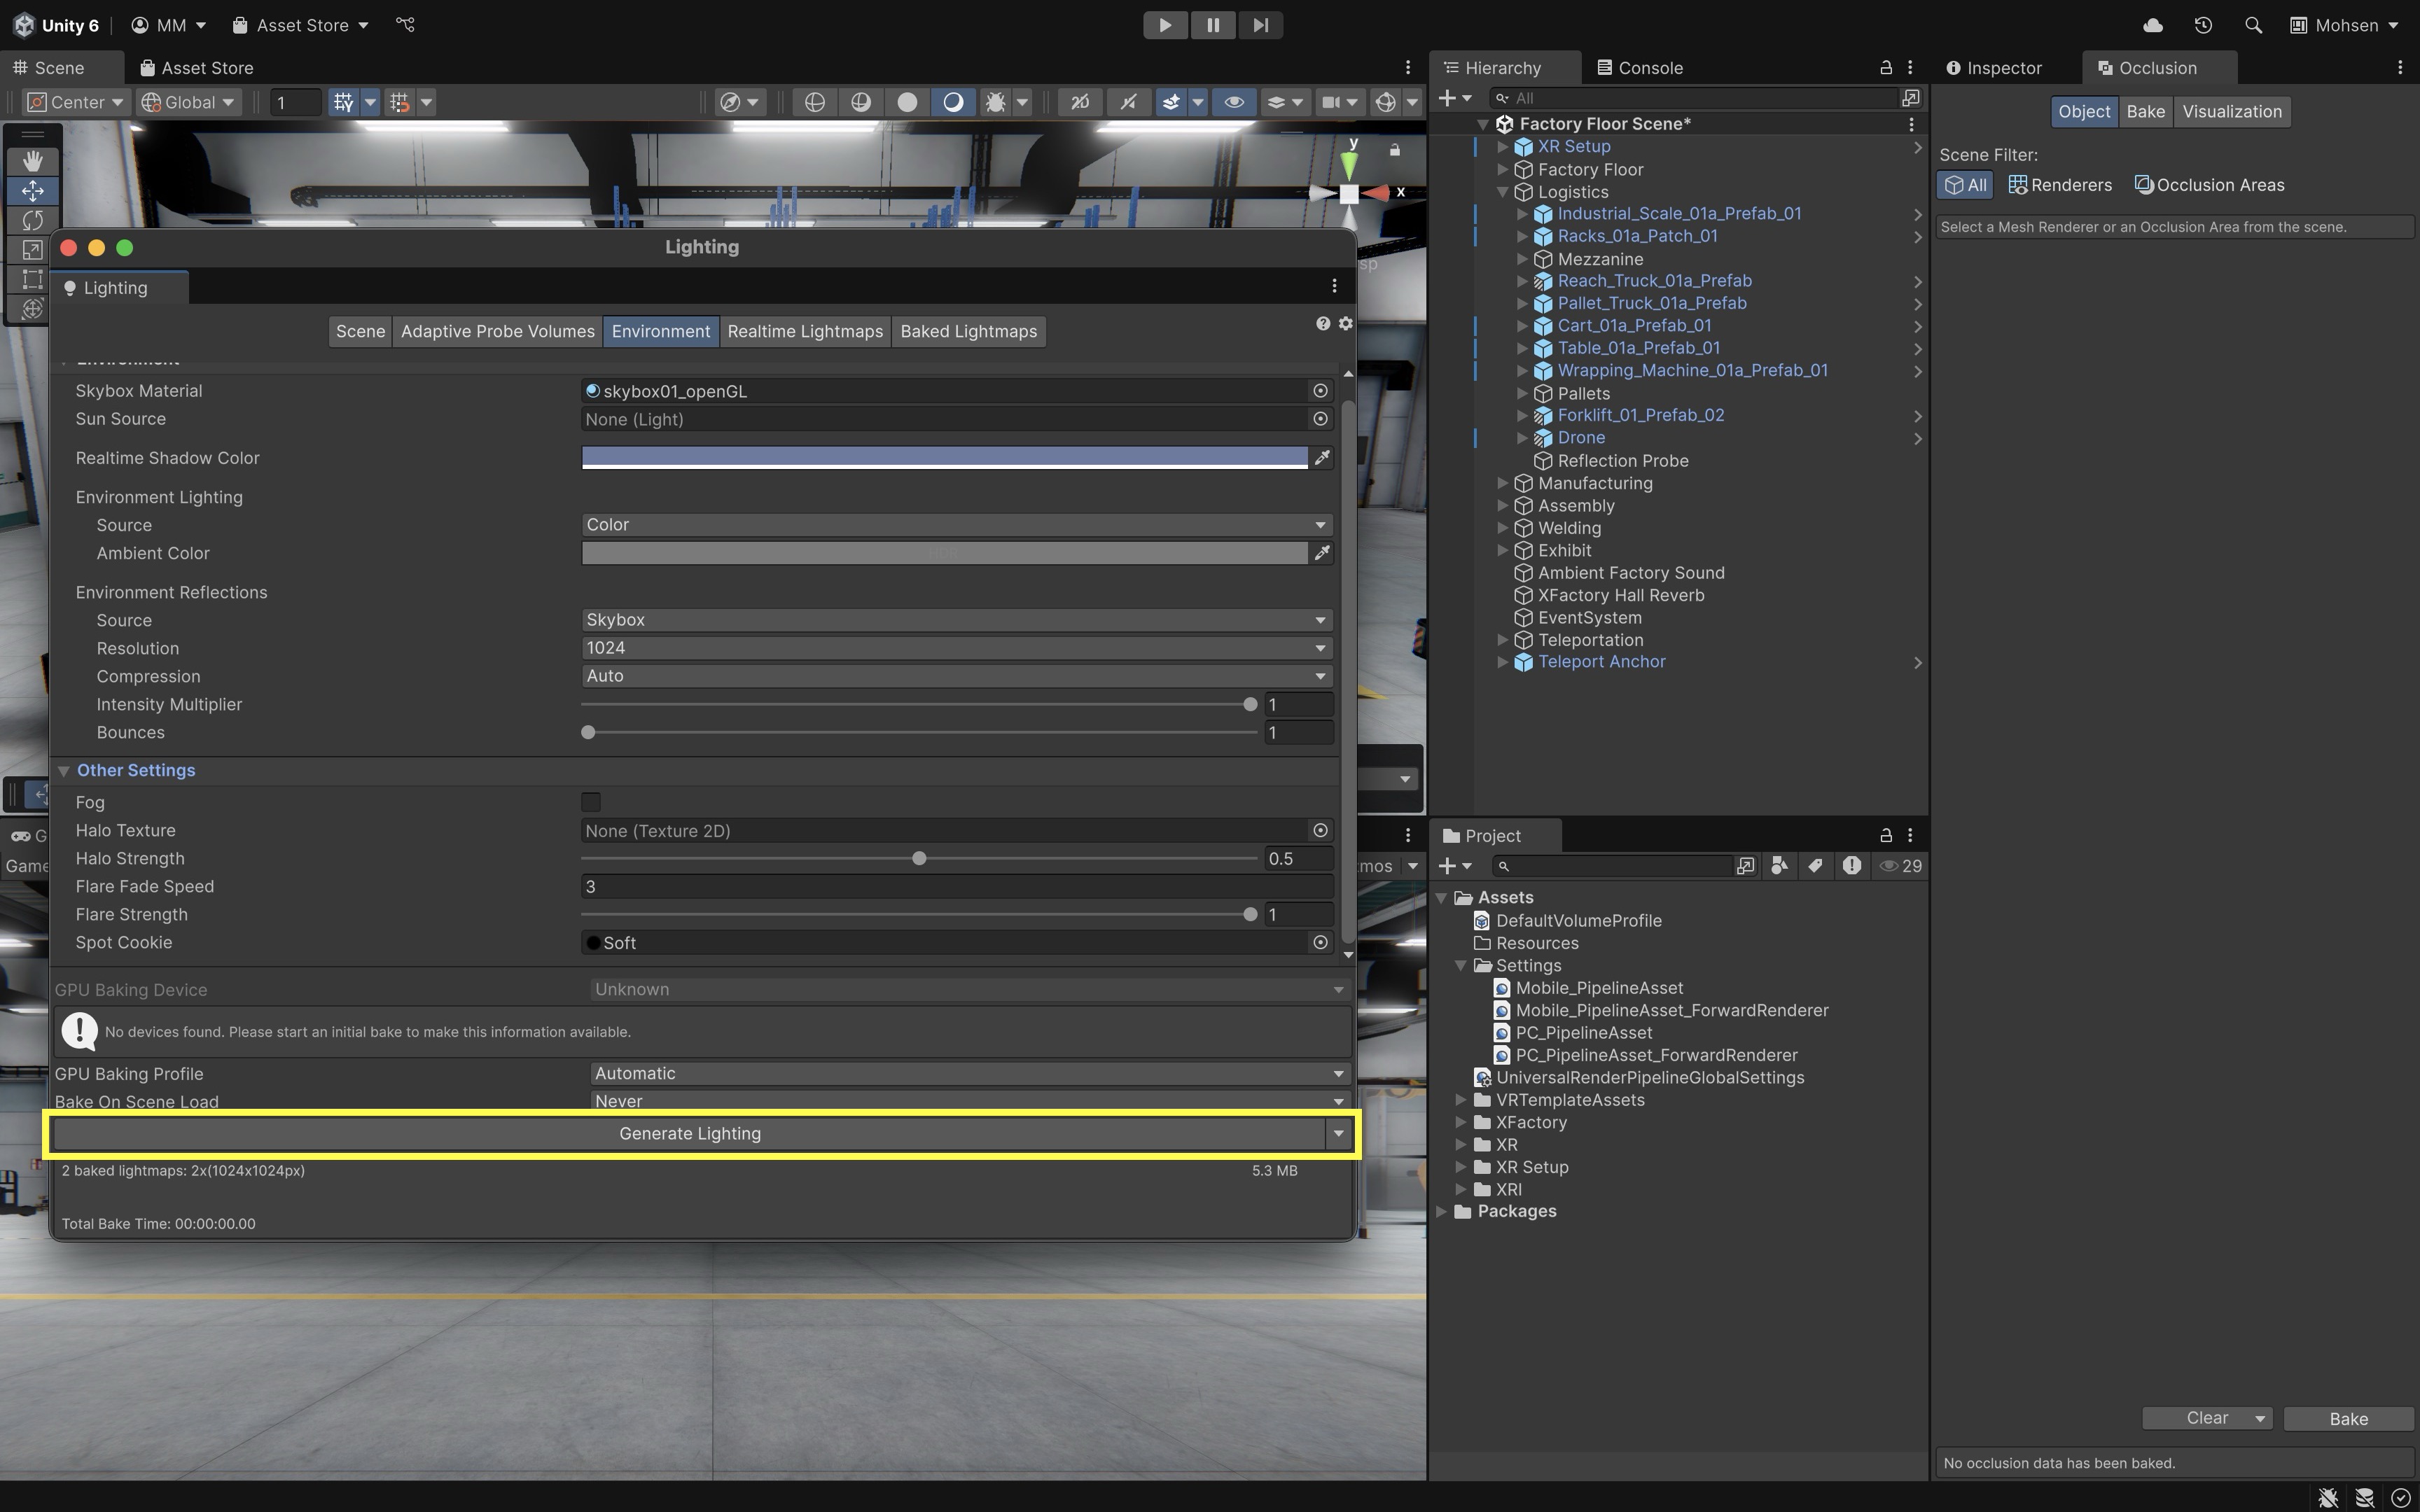This screenshot has height=1512, width=2420.
Task: Click the Realtime Shadow Color swatch
Action: (x=944, y=457)
